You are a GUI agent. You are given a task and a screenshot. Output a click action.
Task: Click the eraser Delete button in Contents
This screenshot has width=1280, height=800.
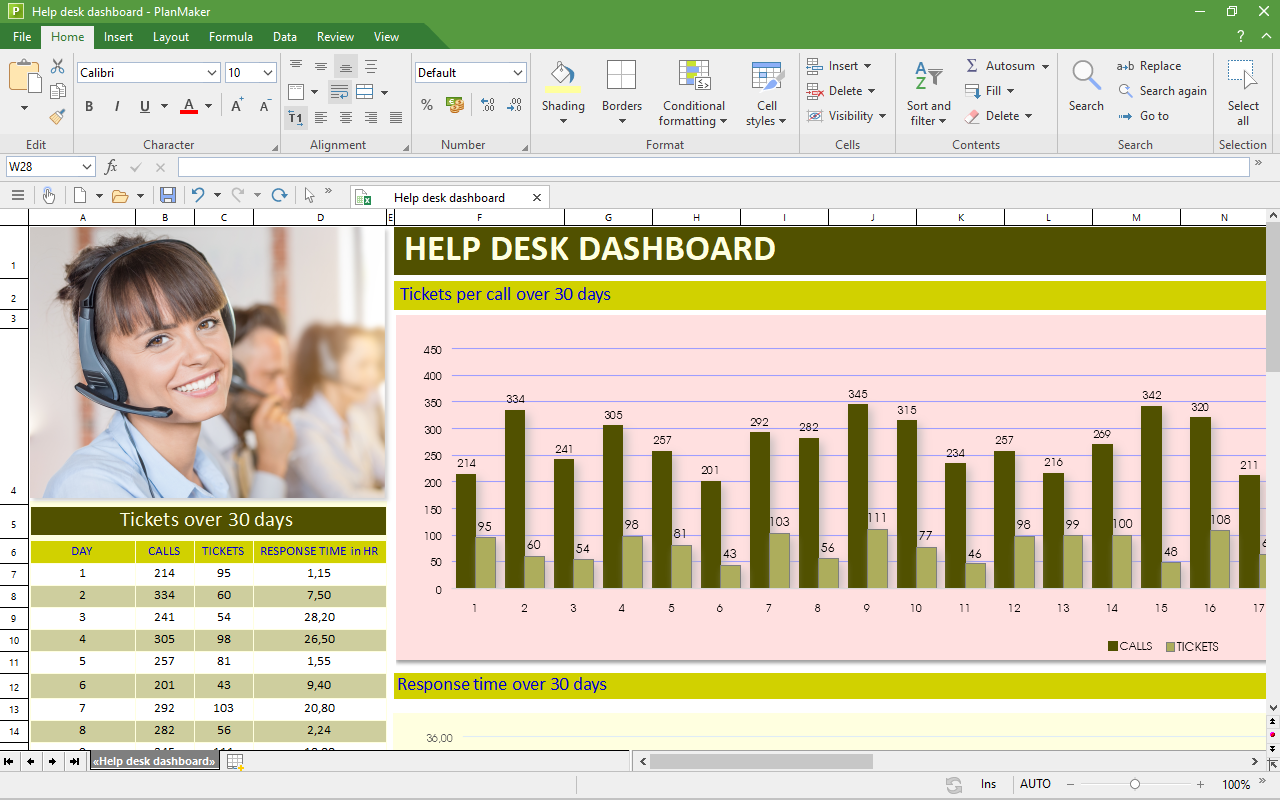tap(1000, 116)
